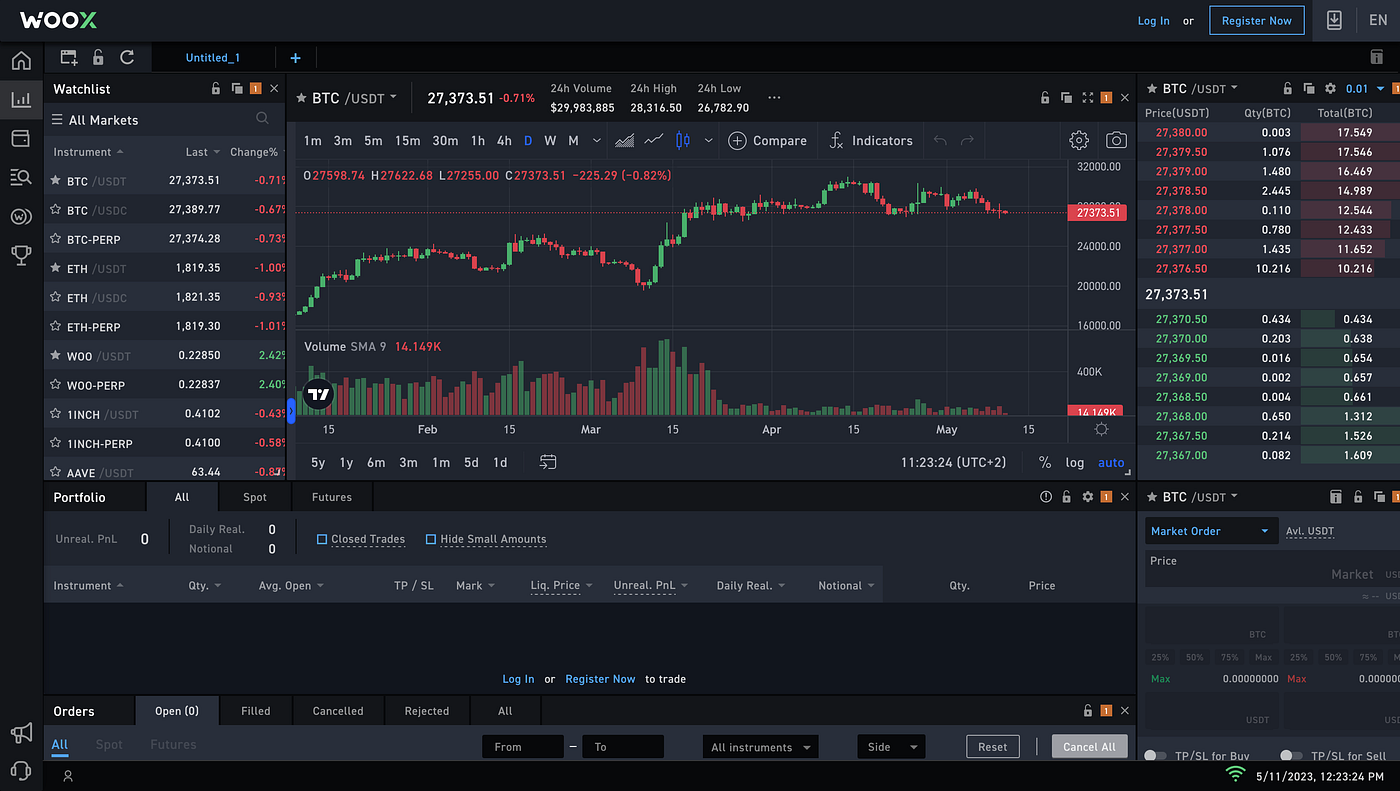
Task: Click the Compare button
Action: click(767, 141)
